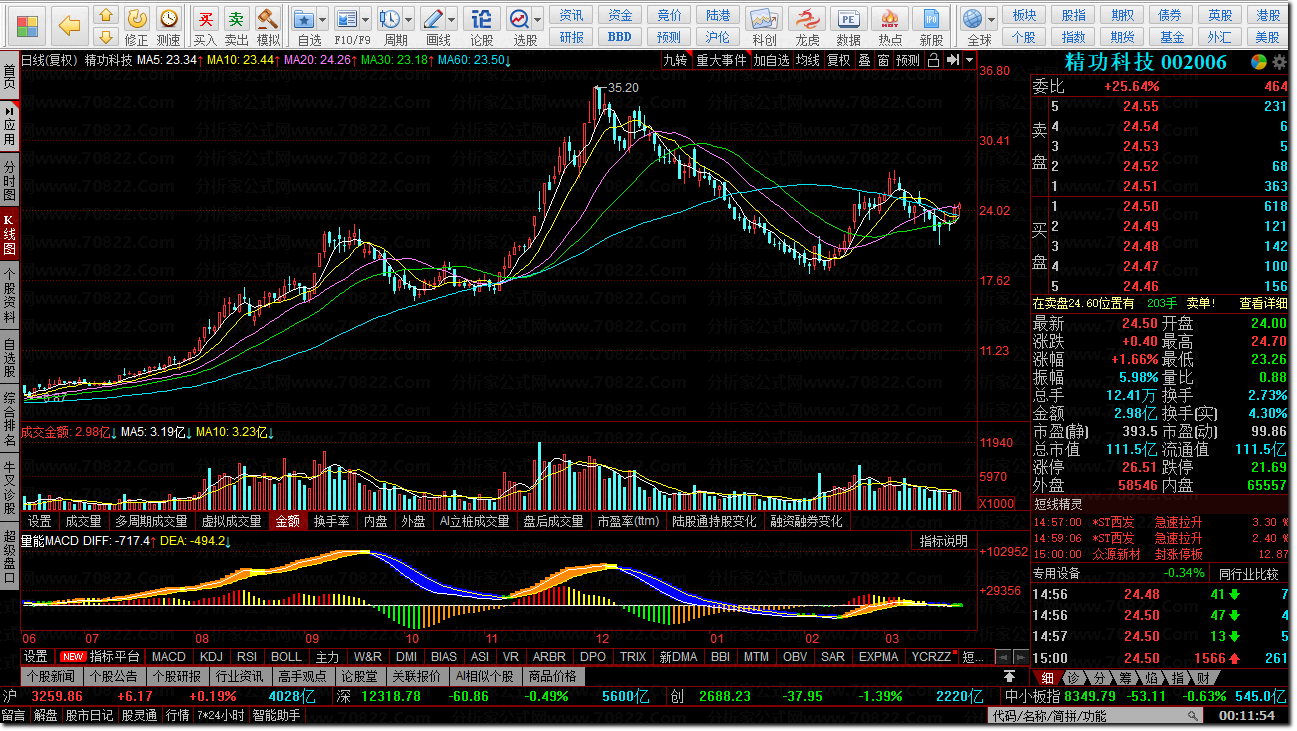This screenshot has width=1297, height=731.
Task: Click the colorful main menu icon
Action: 28,26
